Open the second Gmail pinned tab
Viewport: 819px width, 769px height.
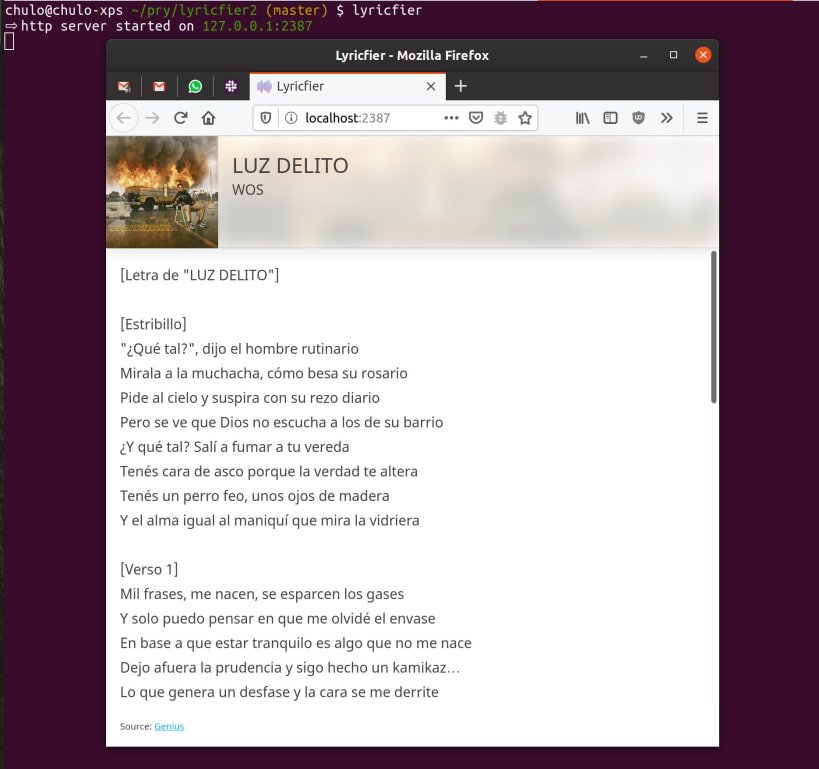pyautogui.click(x=159, y=86)
